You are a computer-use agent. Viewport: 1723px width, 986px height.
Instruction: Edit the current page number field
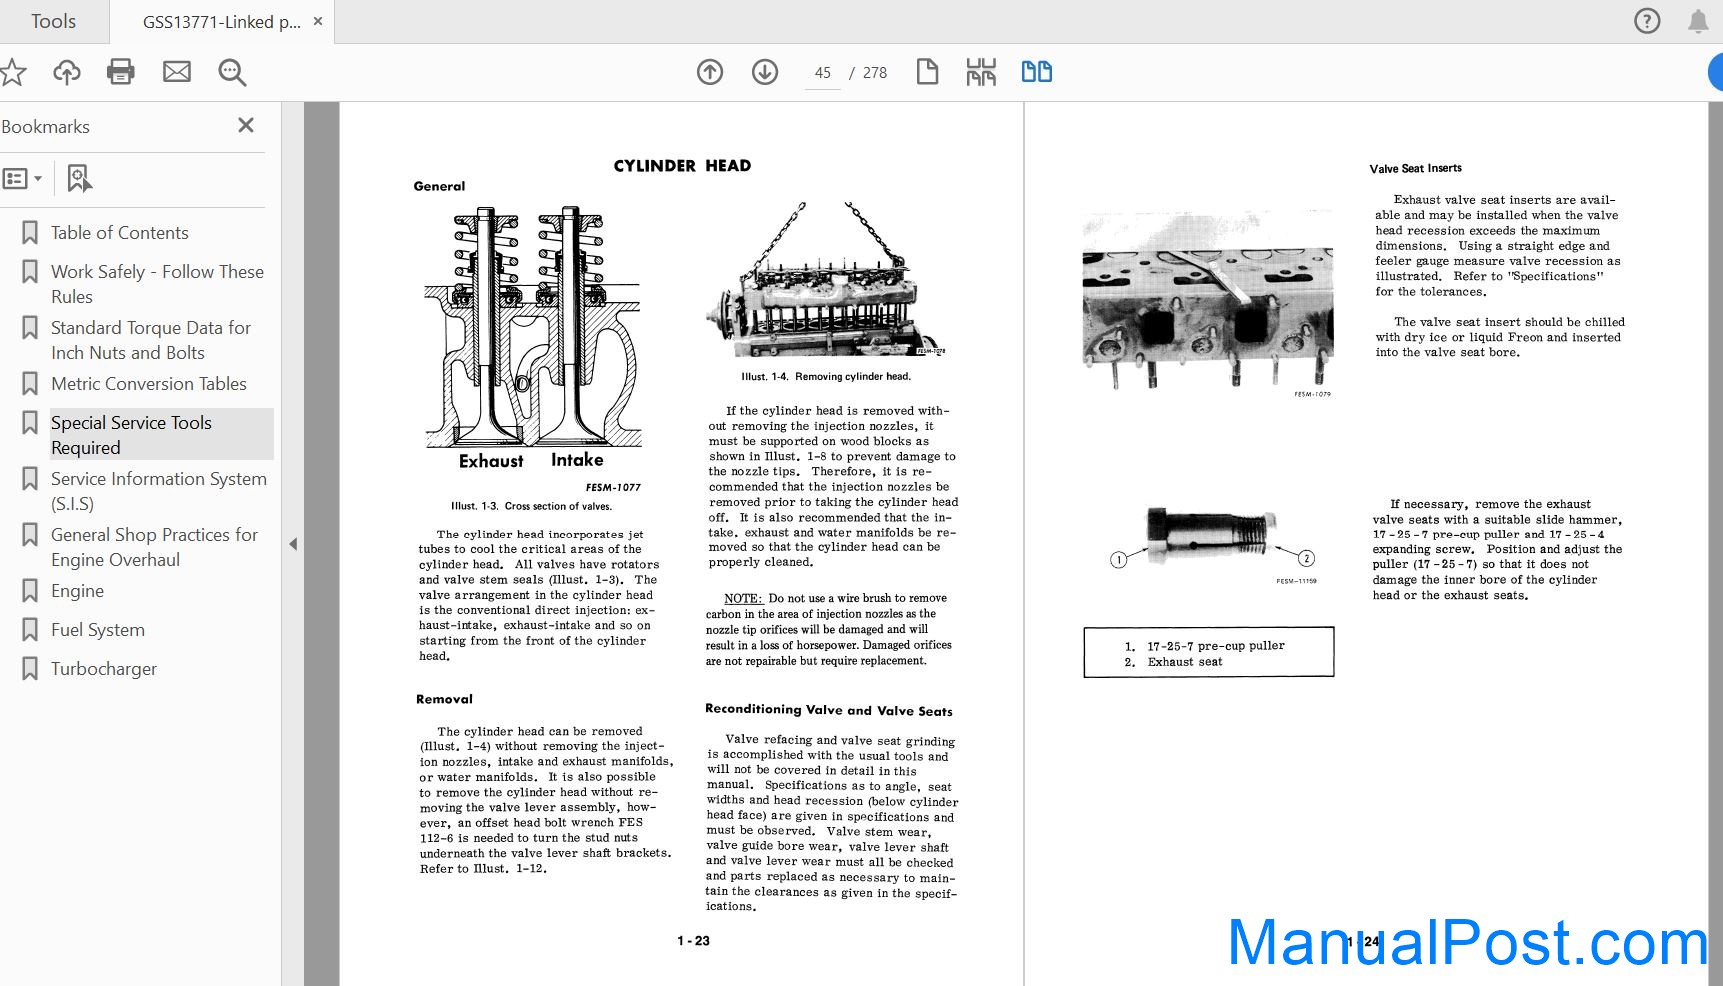(x=823, y=73)
